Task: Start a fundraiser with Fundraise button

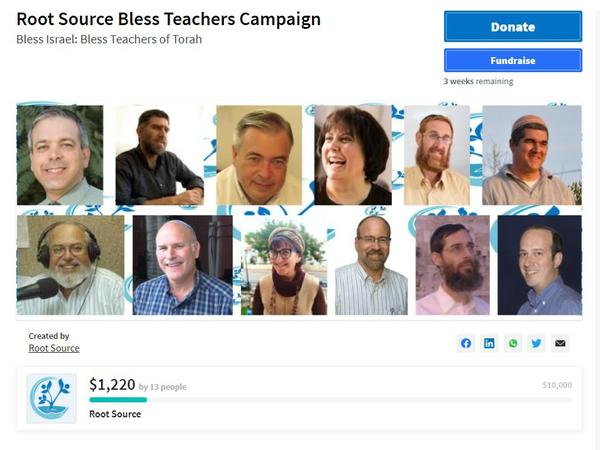Action: point(513,60)
